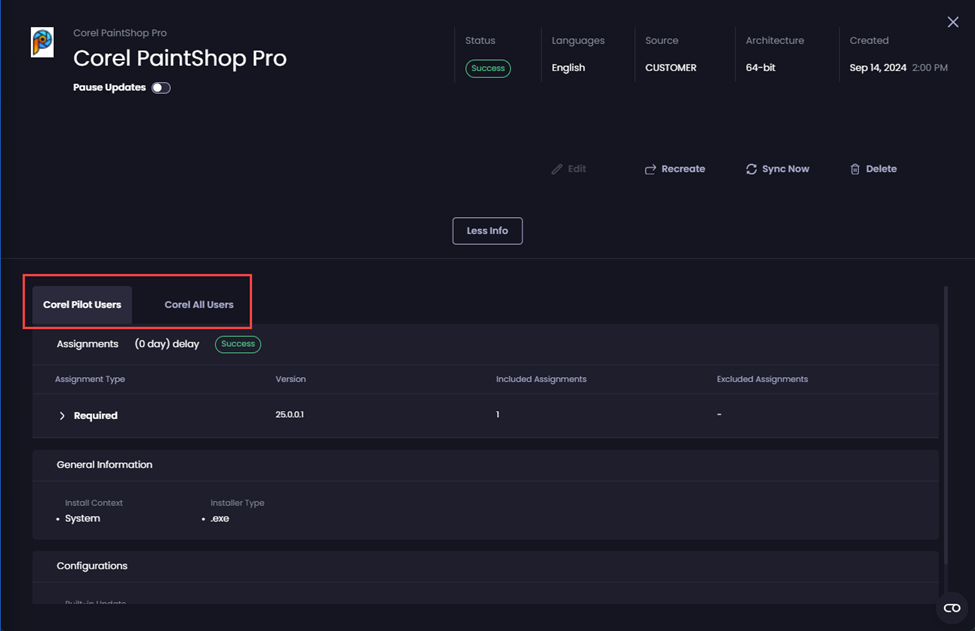This screenshot has width=975, height=631.
Task: Click the Success badge next to Assignments
Action: 237,343
